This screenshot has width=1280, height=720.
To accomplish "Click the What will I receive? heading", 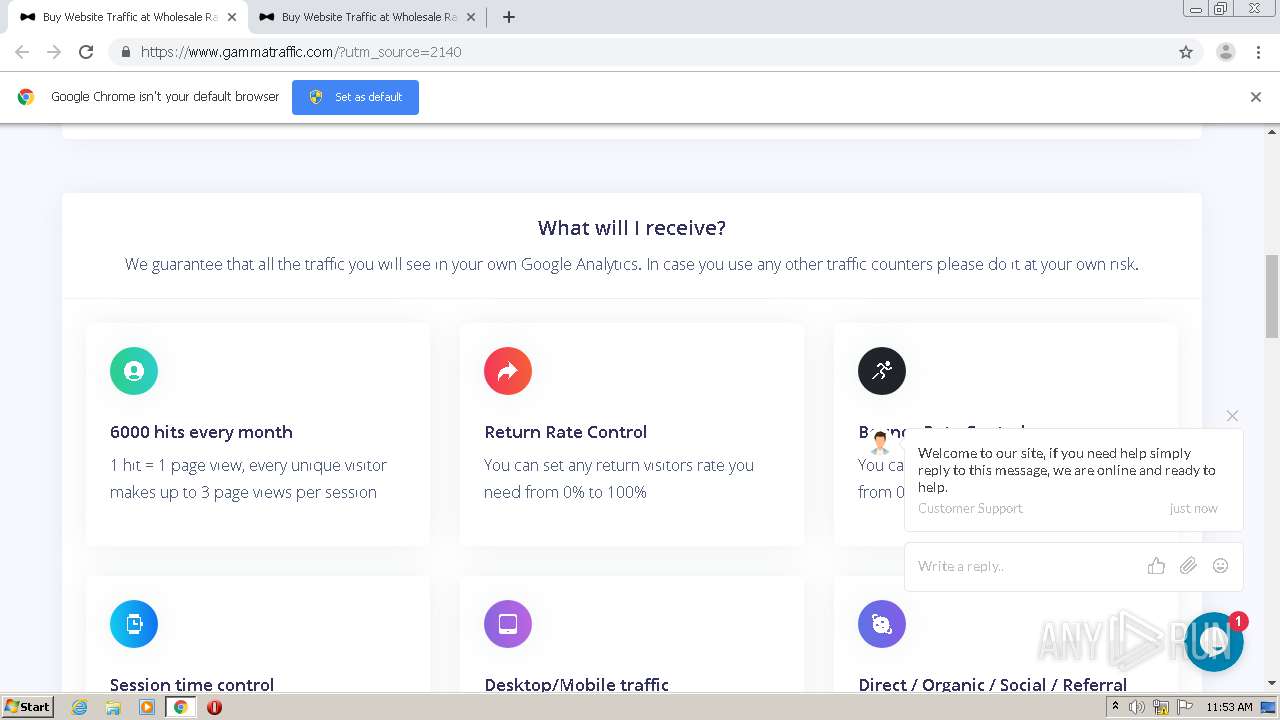I will pyautogui.click(x=632, y=228).
